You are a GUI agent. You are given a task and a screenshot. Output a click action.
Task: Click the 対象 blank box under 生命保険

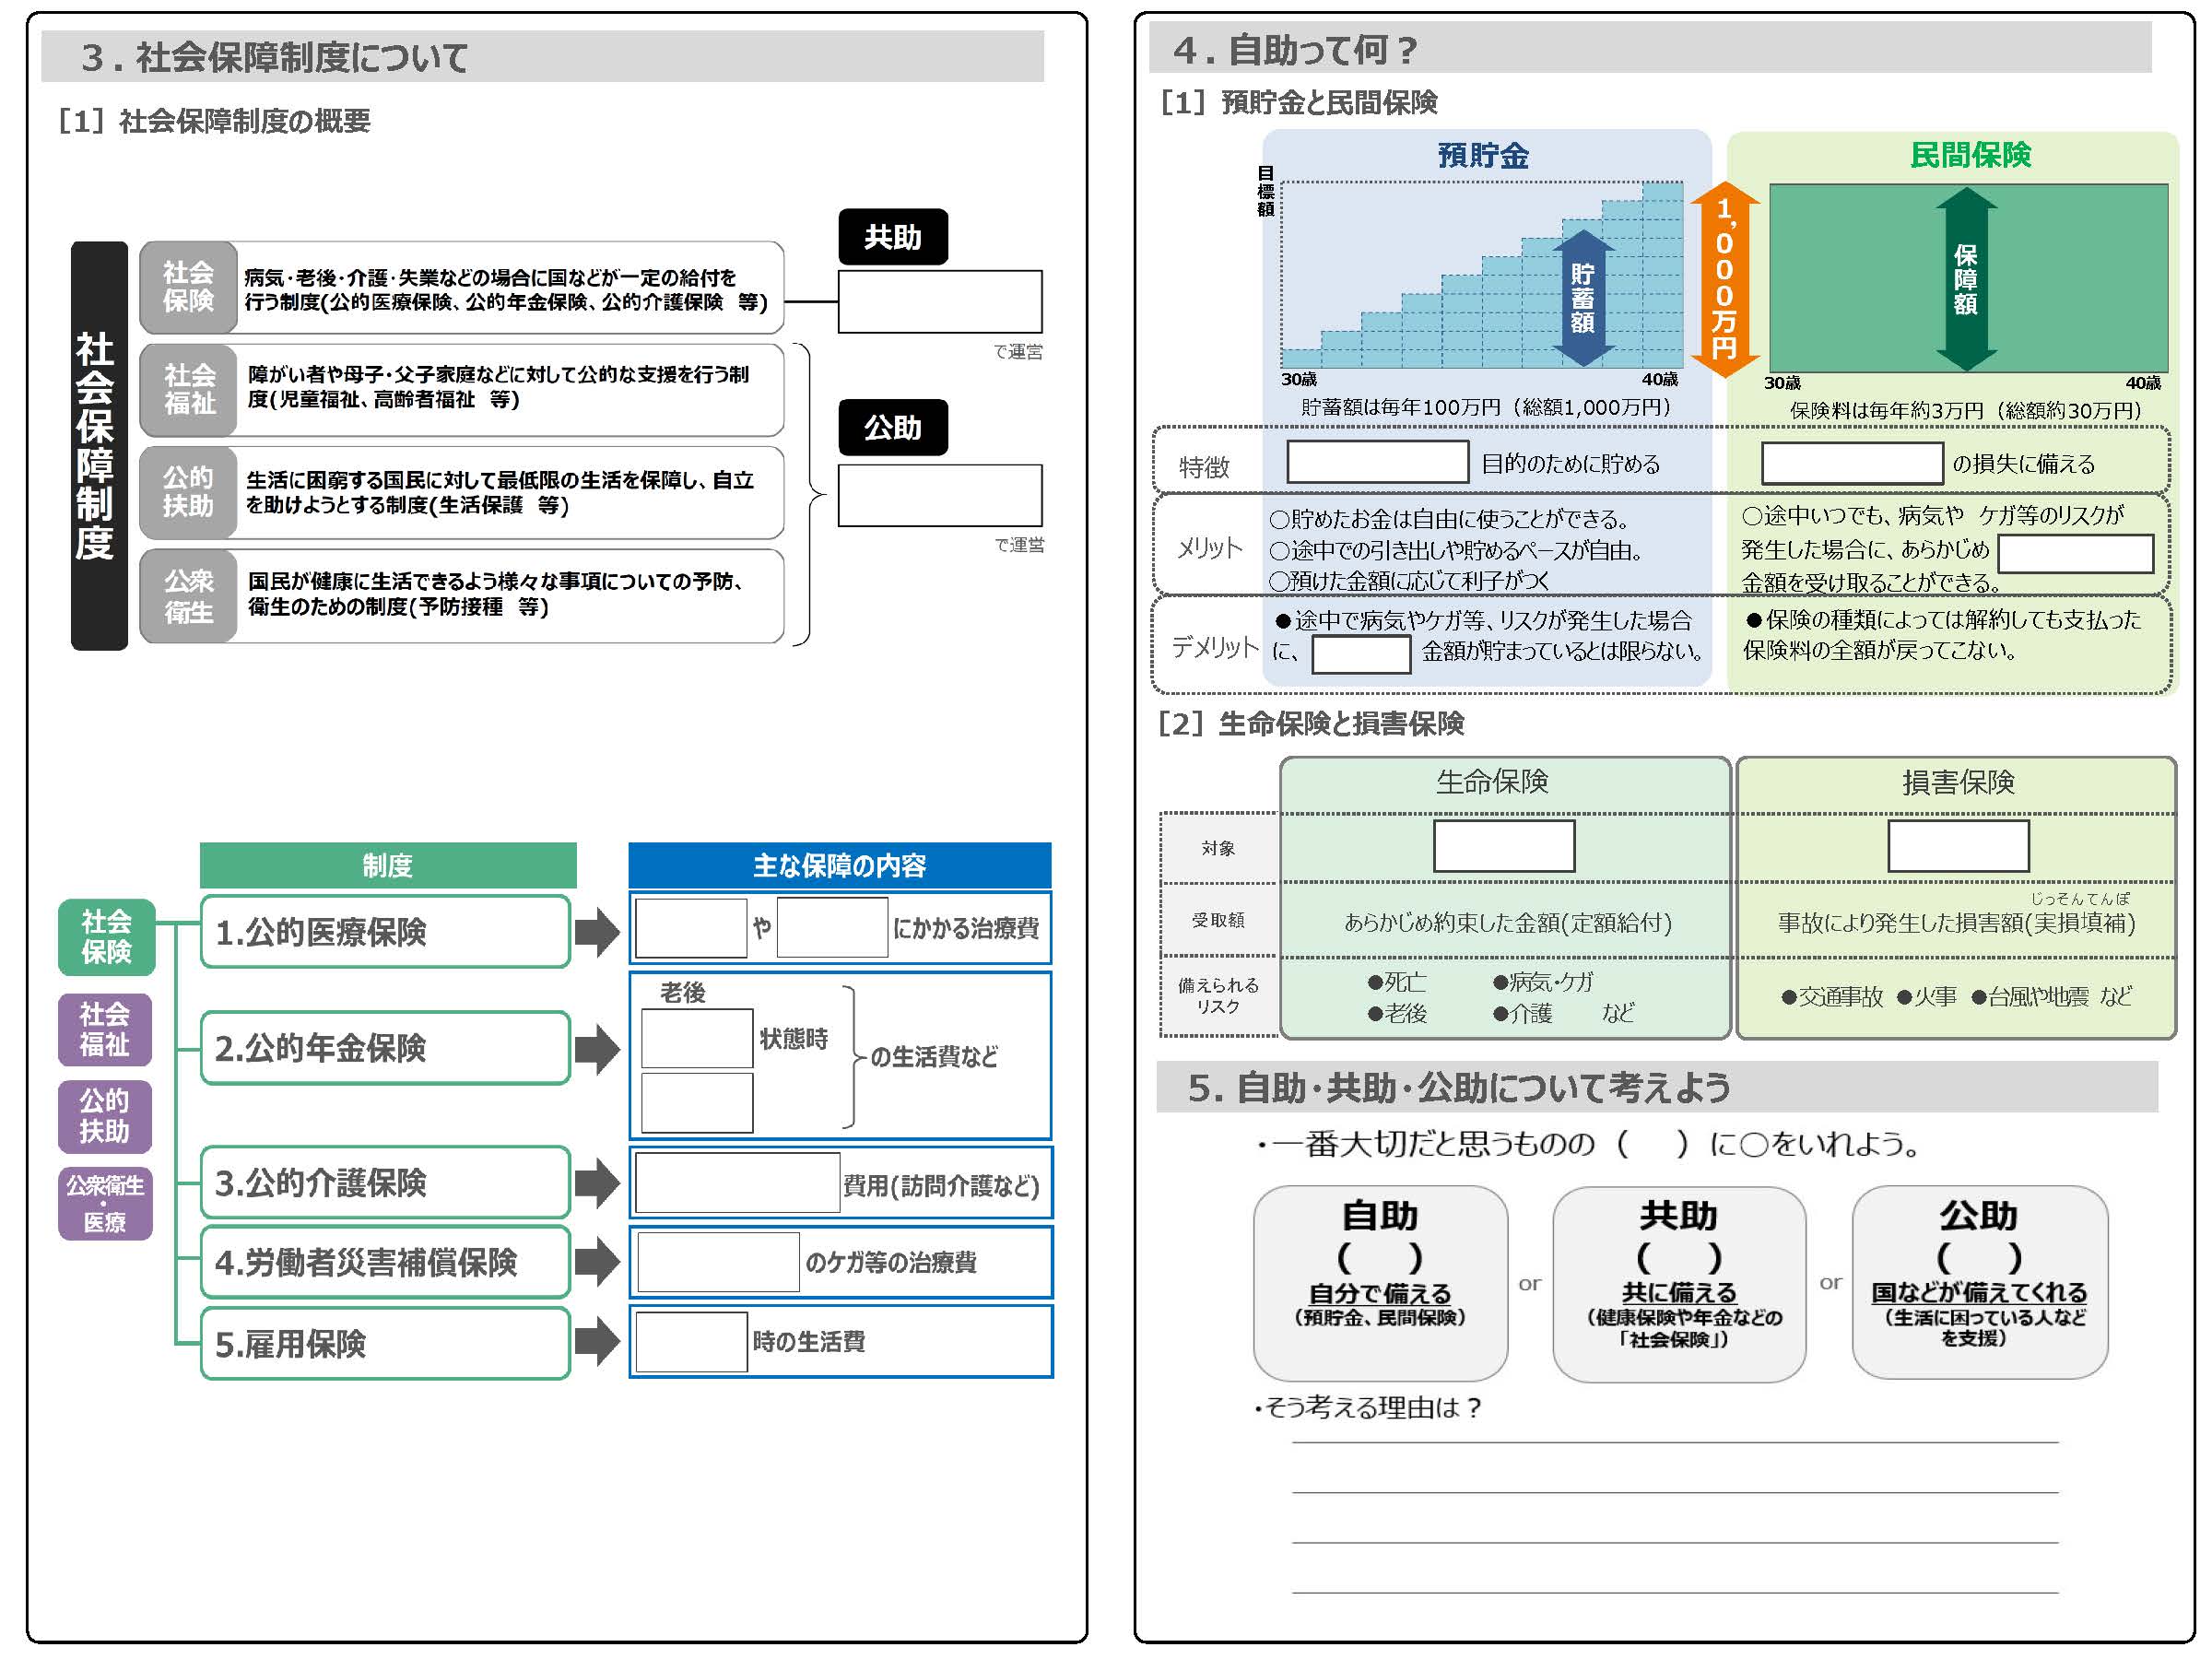[1504, 846]
